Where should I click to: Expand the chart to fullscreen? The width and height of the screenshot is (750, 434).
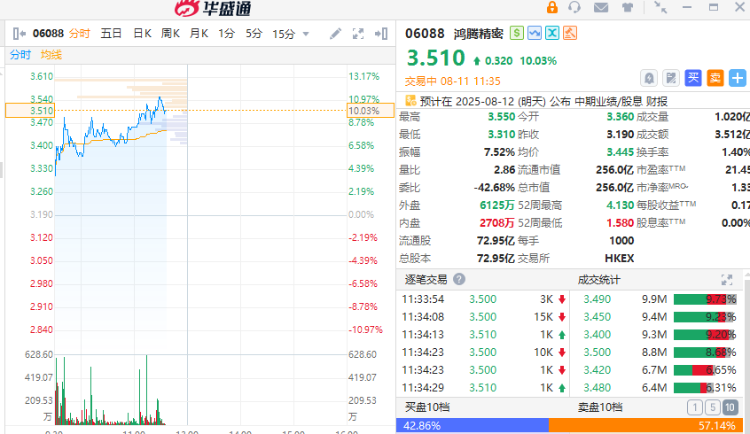[356, 34]
